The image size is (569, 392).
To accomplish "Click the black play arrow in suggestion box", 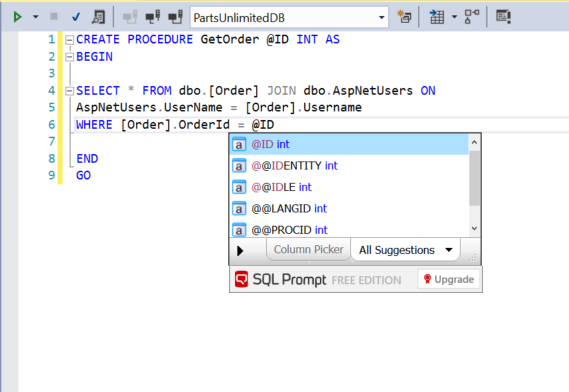I will [240, 250].
